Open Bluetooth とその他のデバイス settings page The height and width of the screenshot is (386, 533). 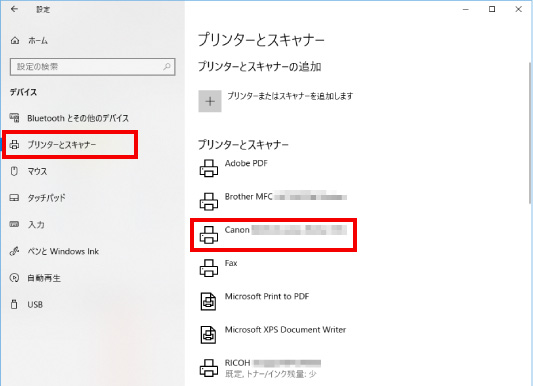pyautogui.click(x=78, y=118)
